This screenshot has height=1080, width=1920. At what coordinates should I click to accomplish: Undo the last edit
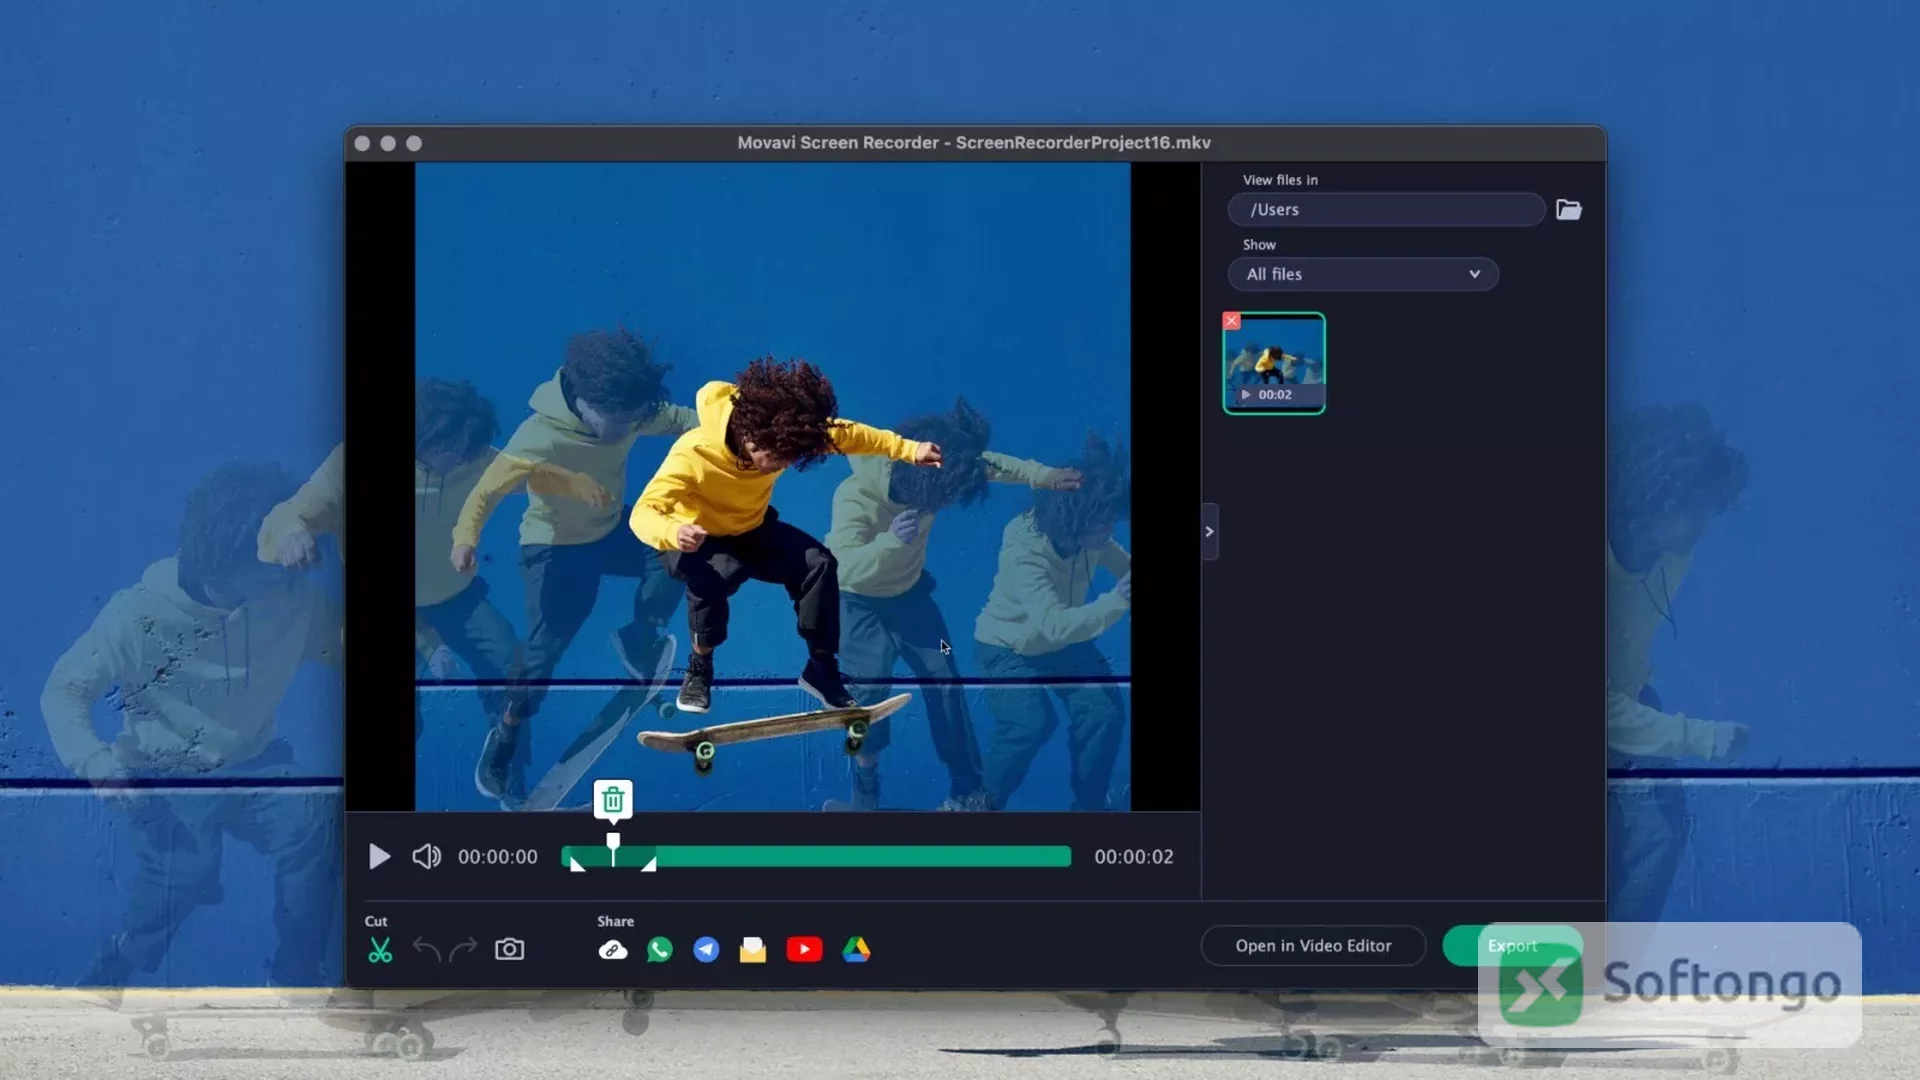point(427,949)
